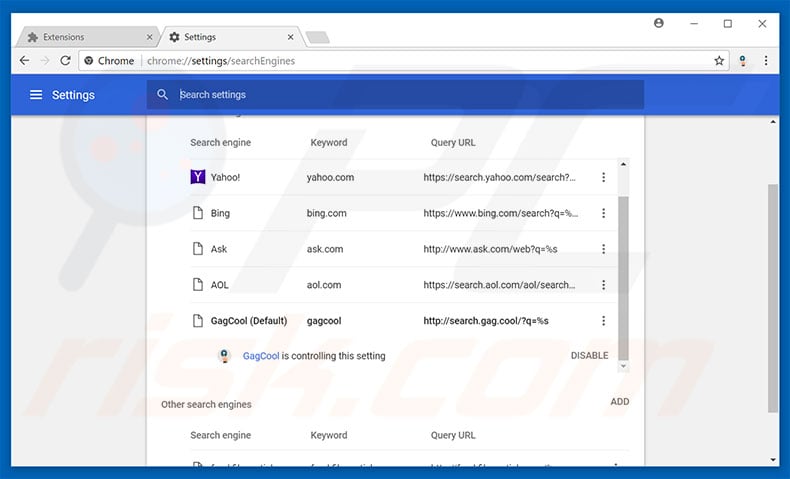This screenshot has width=790, height=479.
Task: Select the ask.com keyword
Action: tap(325, 249)
